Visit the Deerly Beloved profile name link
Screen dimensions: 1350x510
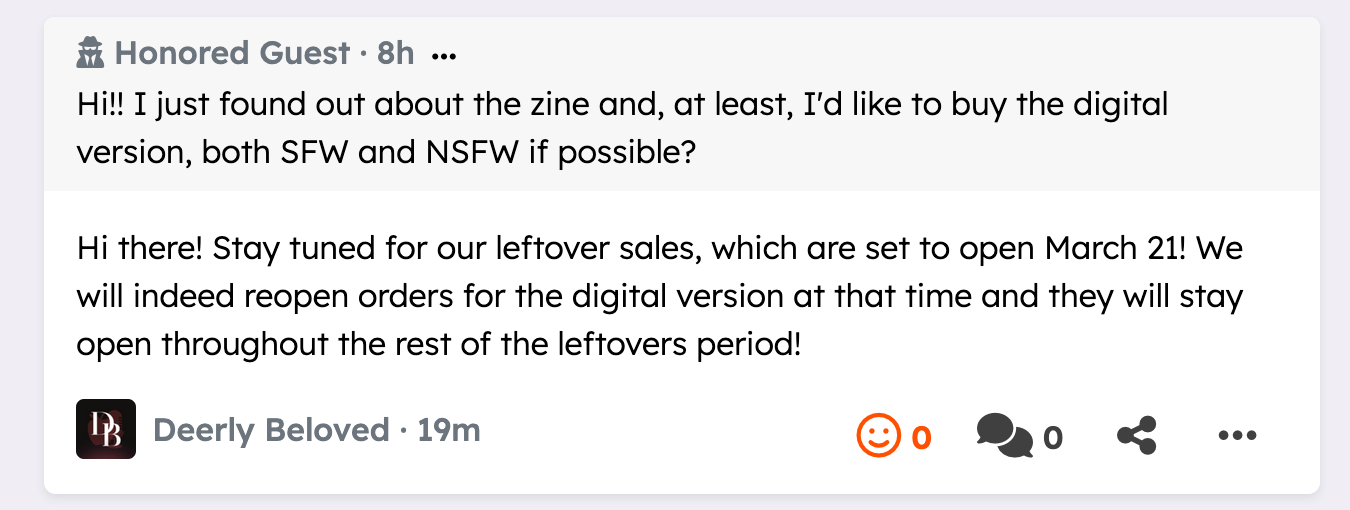271,430
